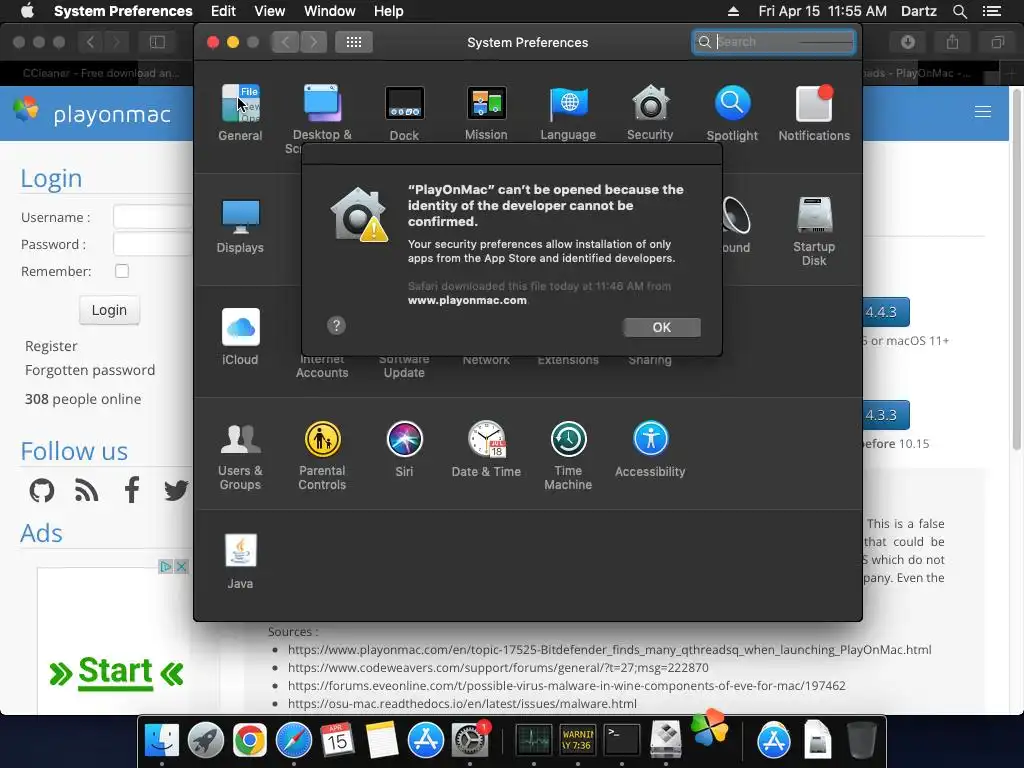Download PlayOnMac version 4.3.3
Image resolution: width=1024 pixels, height=768 pixels.
pyautogui.click(x=886, y=415)
